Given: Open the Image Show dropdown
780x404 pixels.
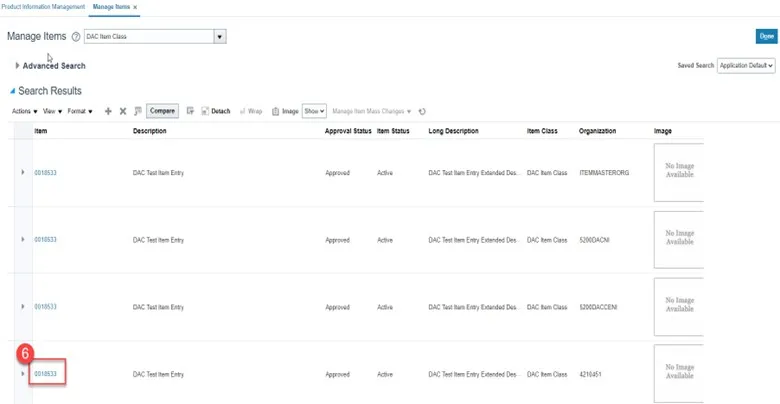Looking at the screenshot, I should pyautogui.click(x=314, y=111).
